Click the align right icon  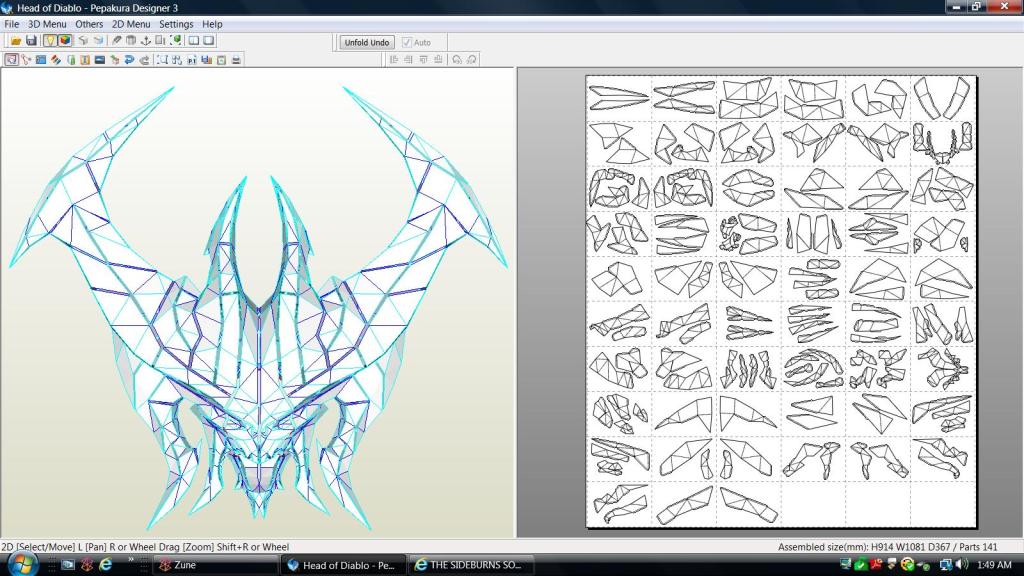408,59
